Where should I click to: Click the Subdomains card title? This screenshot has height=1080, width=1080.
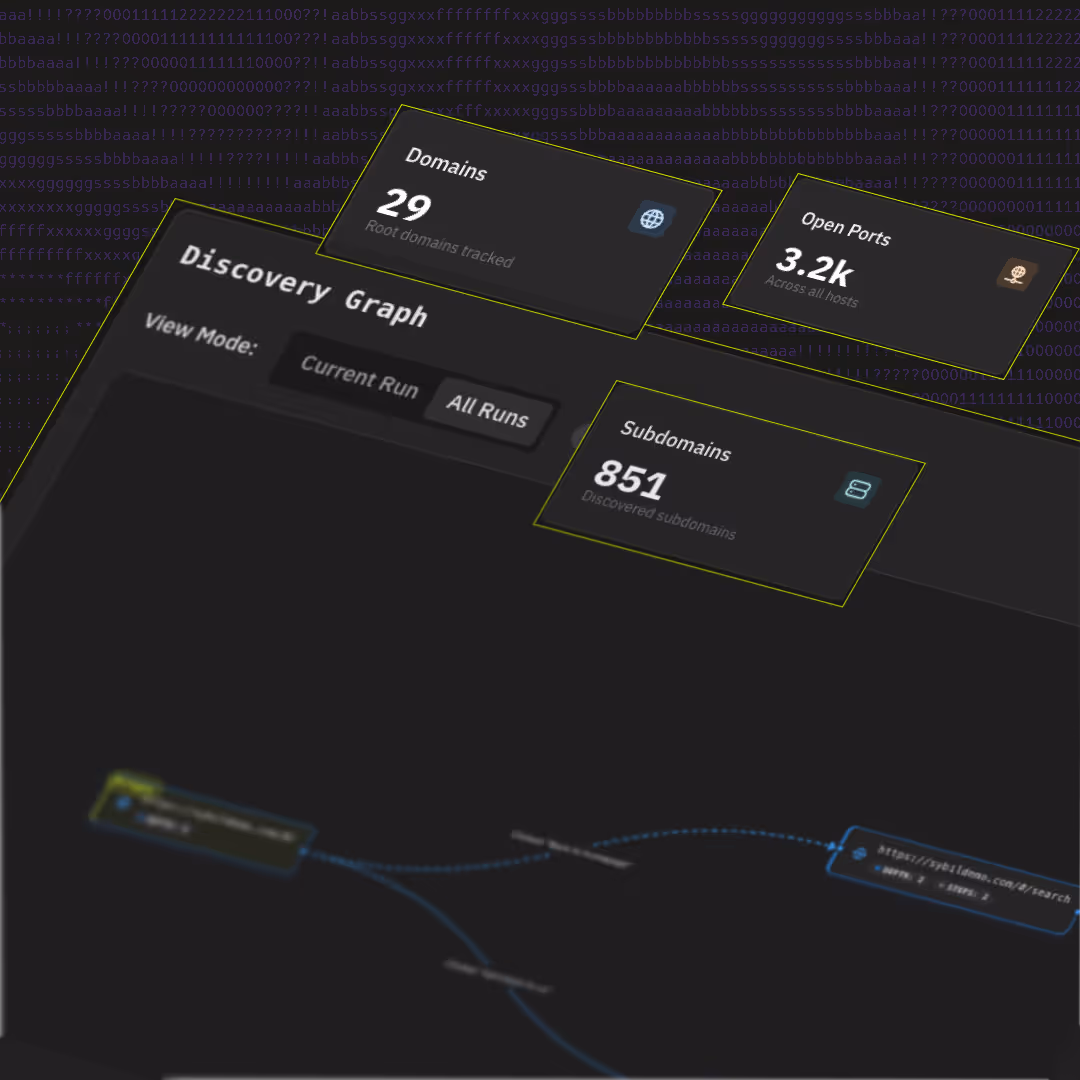676,440
